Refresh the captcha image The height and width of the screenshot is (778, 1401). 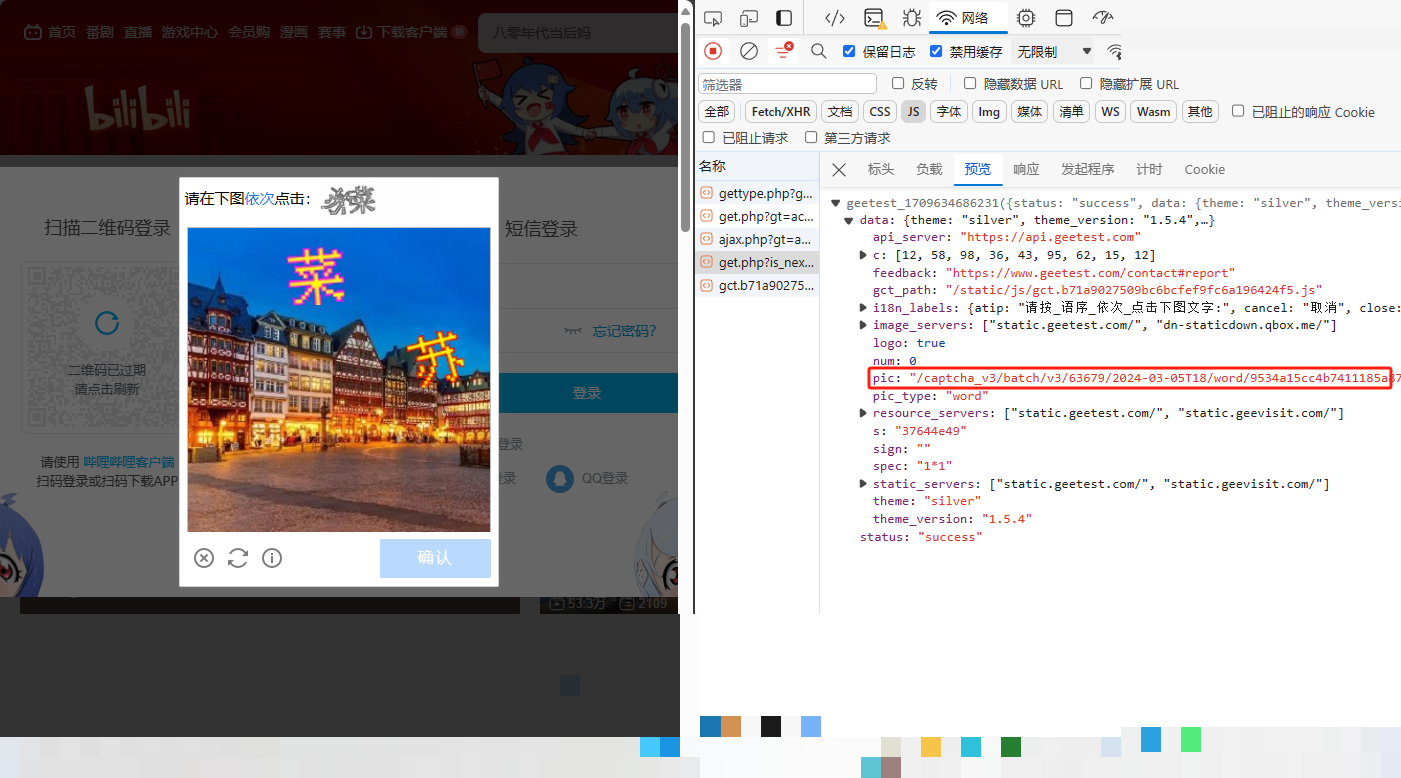[x=238, y=558]
